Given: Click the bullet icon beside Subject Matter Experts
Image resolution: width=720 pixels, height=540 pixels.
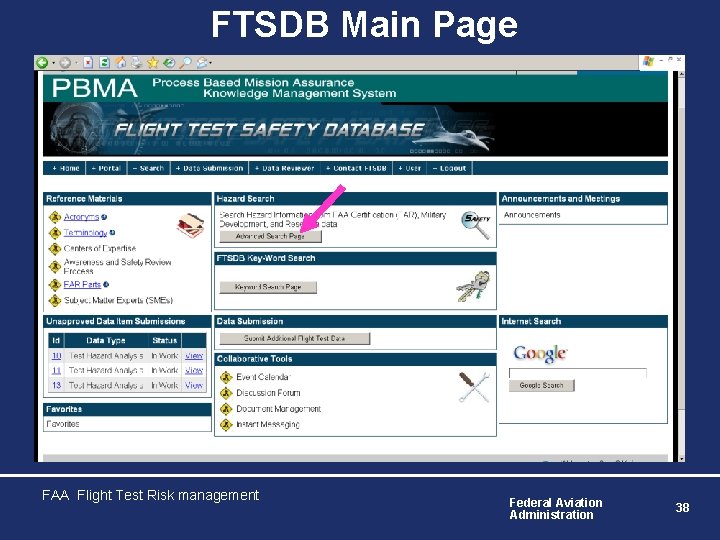Looking at the screenshot, I should (55, 301).
